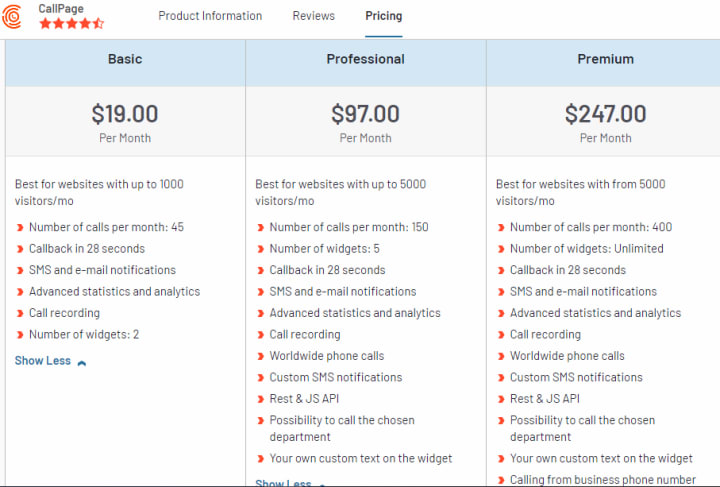
Task: Open the Product Information tab
Action: coord(210,16)
